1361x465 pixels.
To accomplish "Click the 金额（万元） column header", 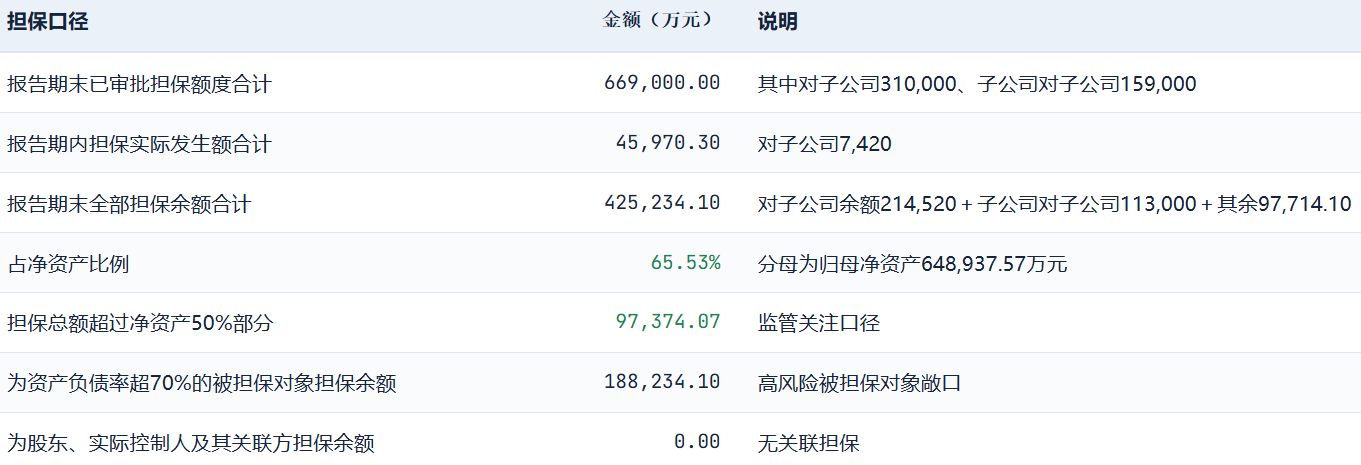I will (662, 21).
